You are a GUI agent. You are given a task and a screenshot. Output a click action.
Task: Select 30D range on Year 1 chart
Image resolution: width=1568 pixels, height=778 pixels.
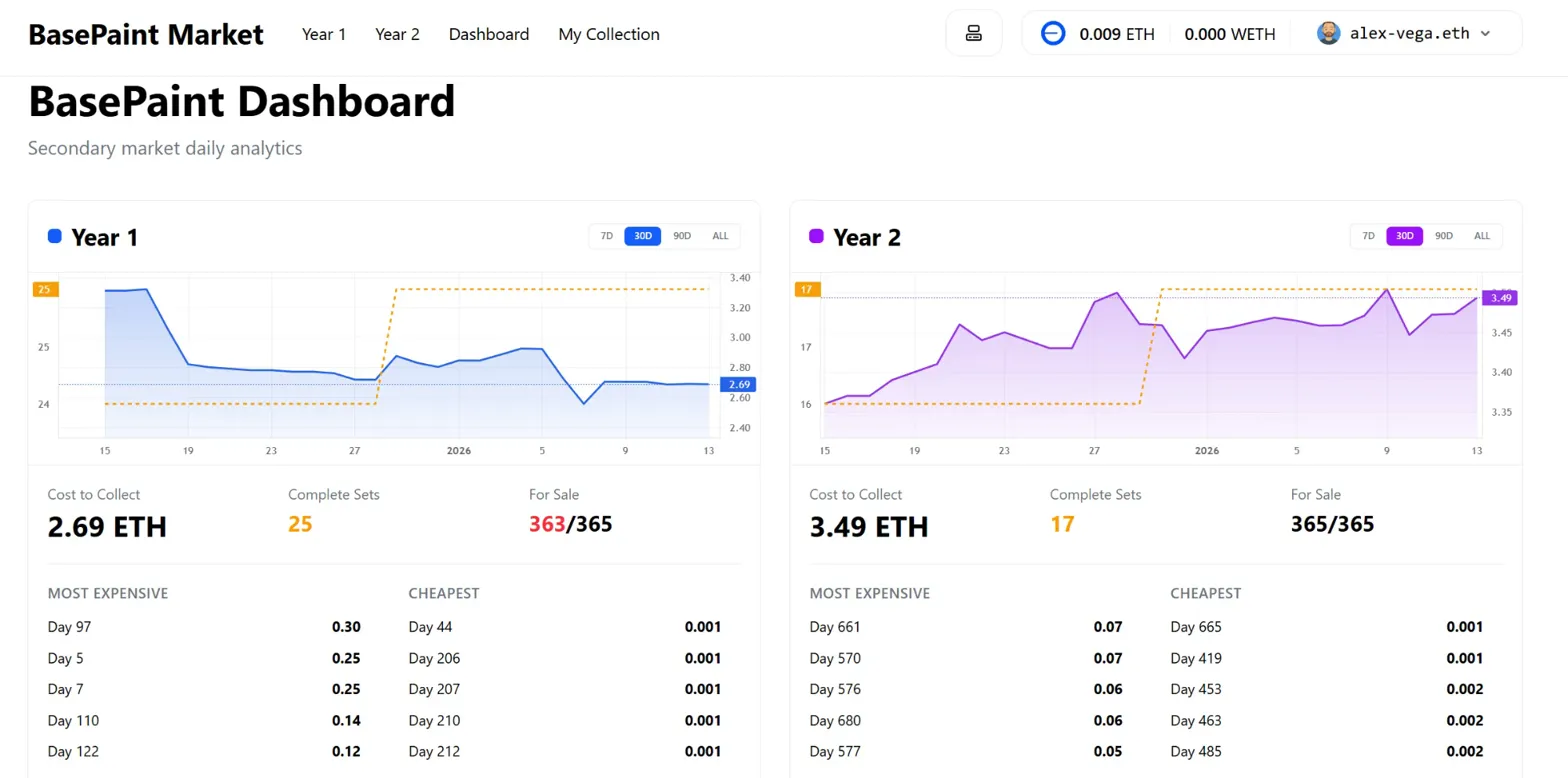643,236
